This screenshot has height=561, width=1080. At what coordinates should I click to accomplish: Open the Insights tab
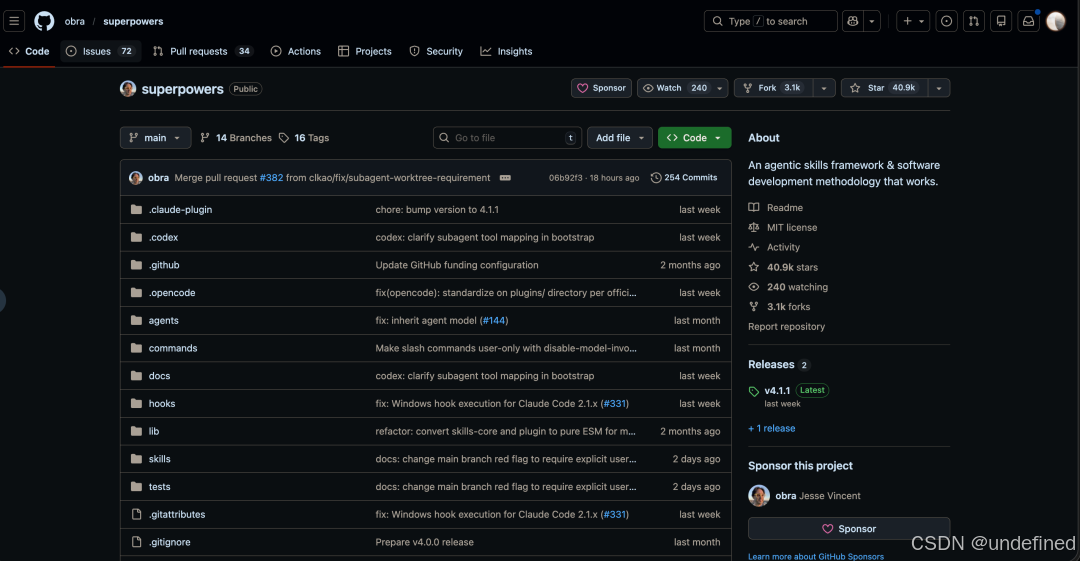click(506, 51)
